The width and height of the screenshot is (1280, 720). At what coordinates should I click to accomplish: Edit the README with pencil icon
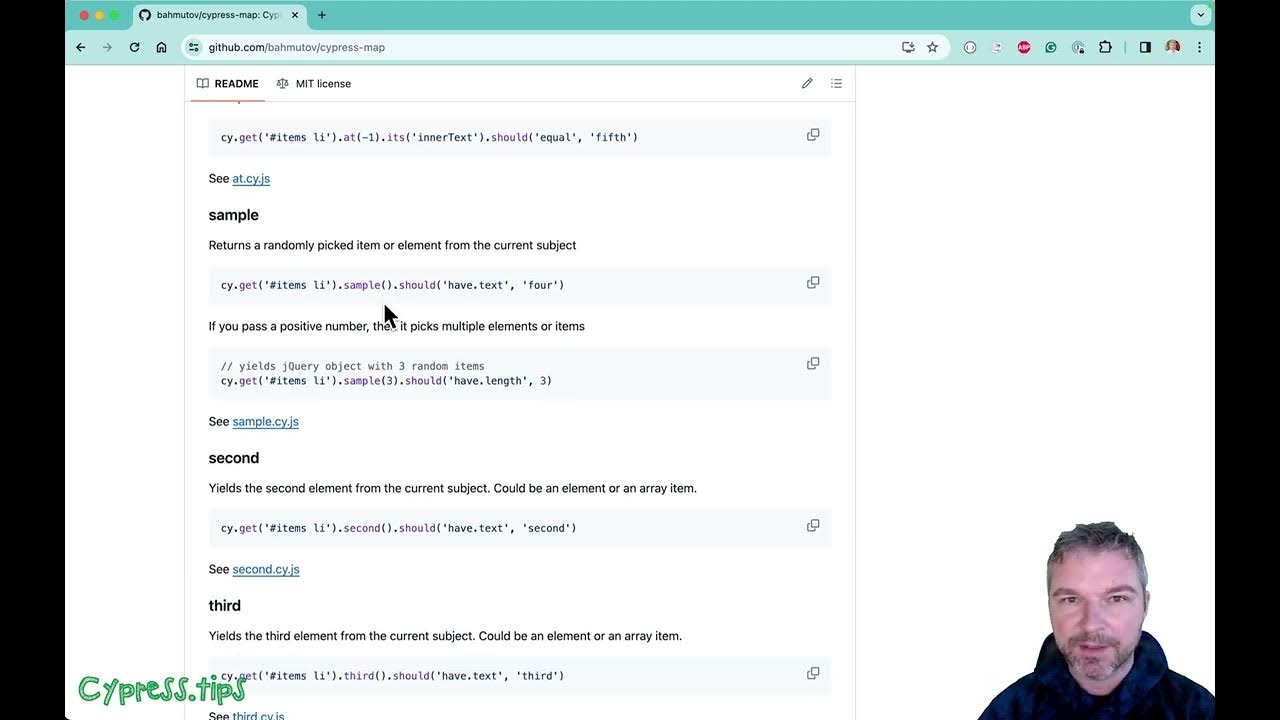click(x=807, y=83)
